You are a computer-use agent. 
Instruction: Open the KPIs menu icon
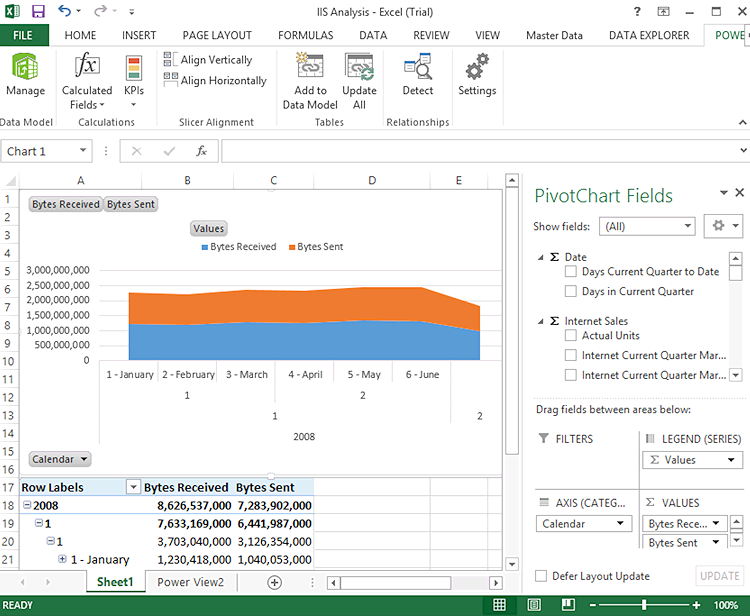click(x=134, y=68)
